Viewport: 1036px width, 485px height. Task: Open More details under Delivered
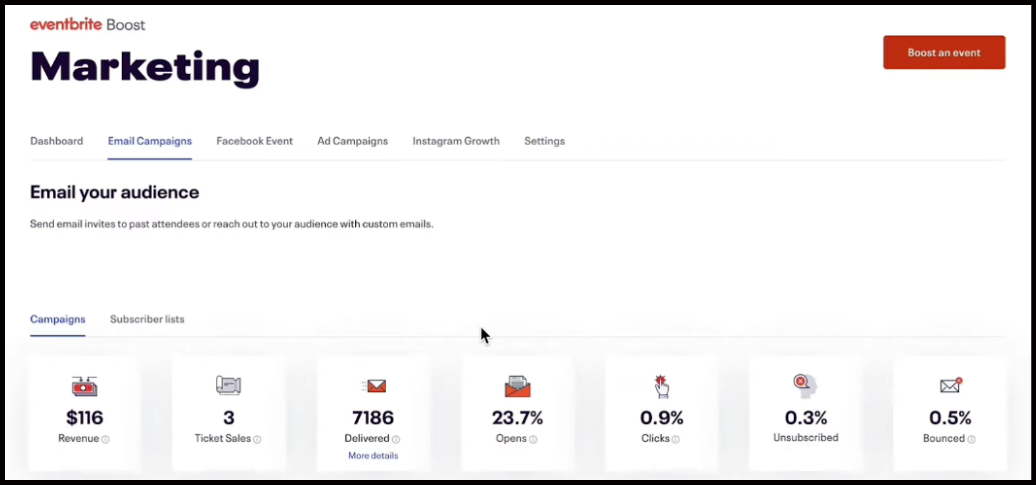(373, 456)
